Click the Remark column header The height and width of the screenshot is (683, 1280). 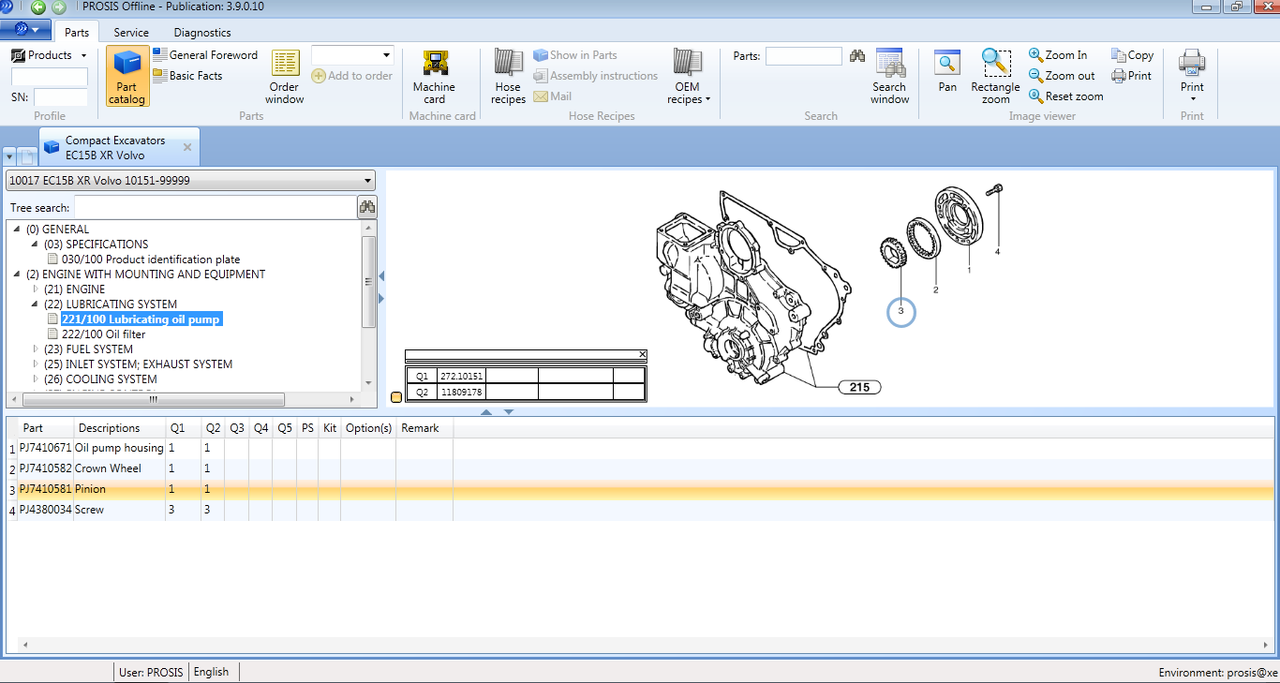point(424,428)
